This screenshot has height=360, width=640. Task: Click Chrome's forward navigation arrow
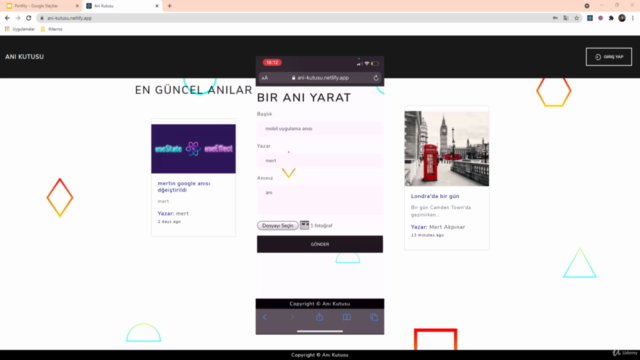click(18, 18)
